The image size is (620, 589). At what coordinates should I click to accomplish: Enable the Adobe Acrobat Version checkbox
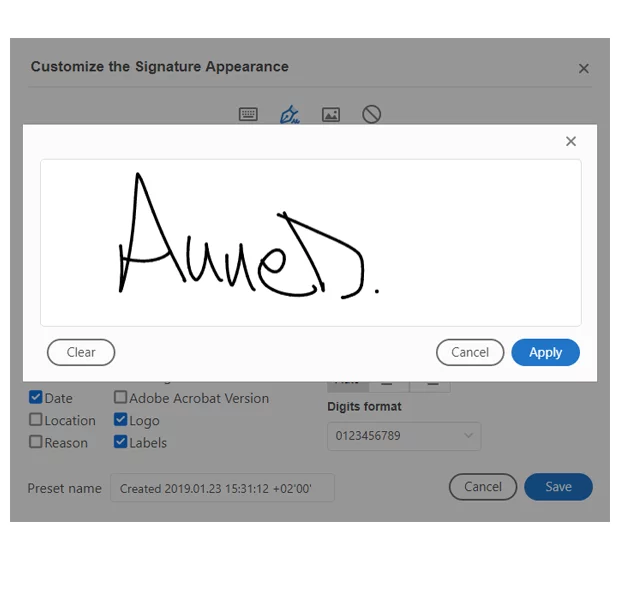coord(120,397)
